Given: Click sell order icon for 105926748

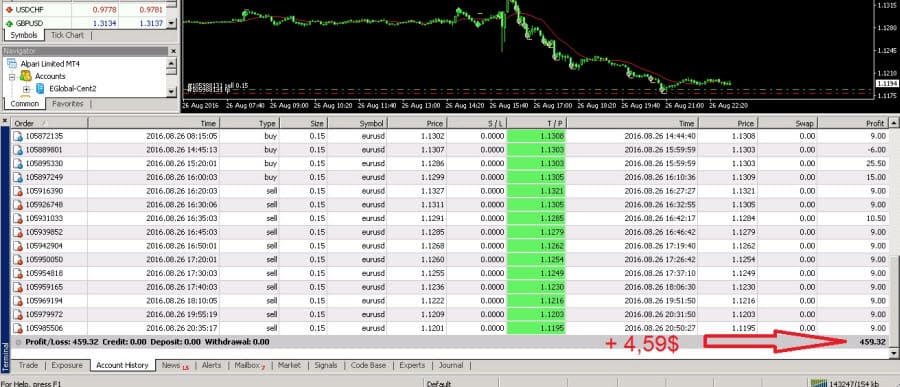Looking at the screenshot, I should (17, 205).
